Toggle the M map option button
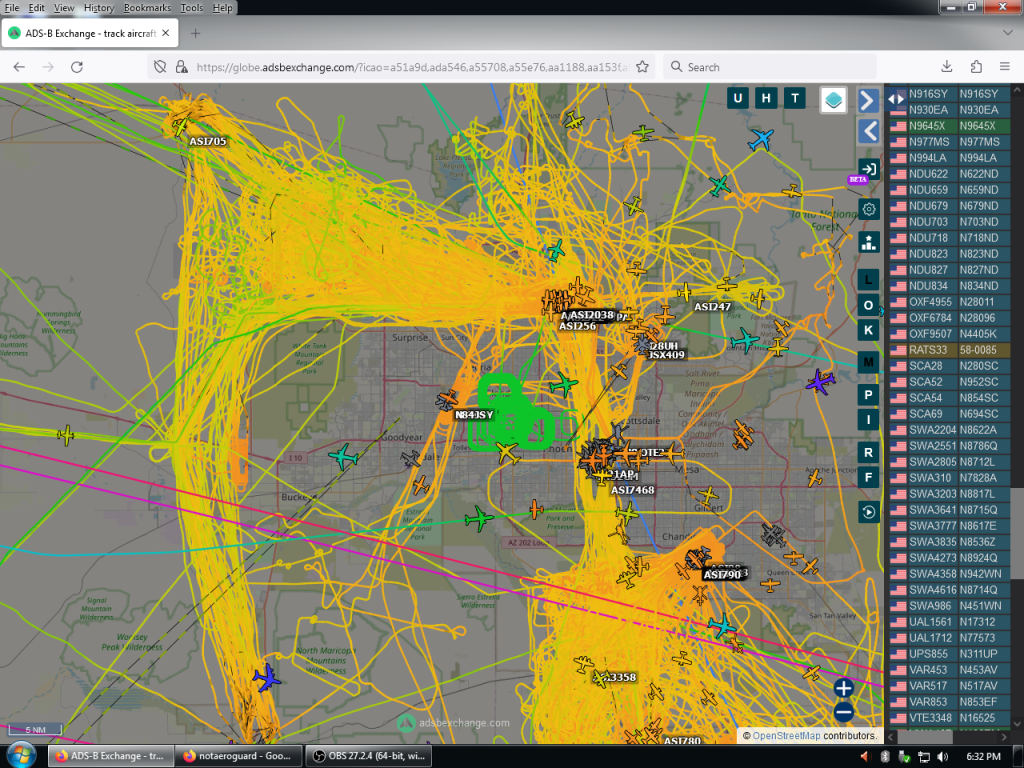Screen dimensions: 1024x768 (x=869, y=362)
